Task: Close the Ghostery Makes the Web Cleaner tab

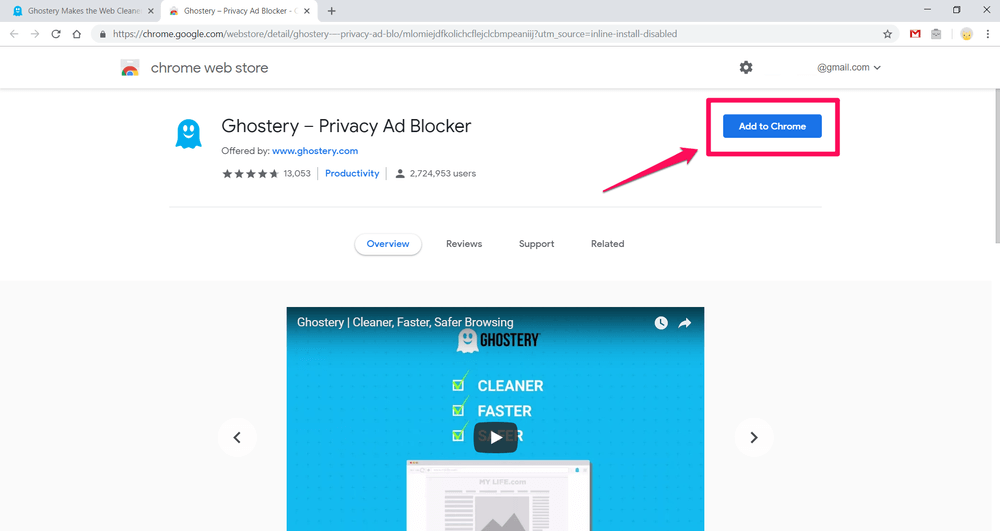Action: pyautogui.click(x=151, y=11)
